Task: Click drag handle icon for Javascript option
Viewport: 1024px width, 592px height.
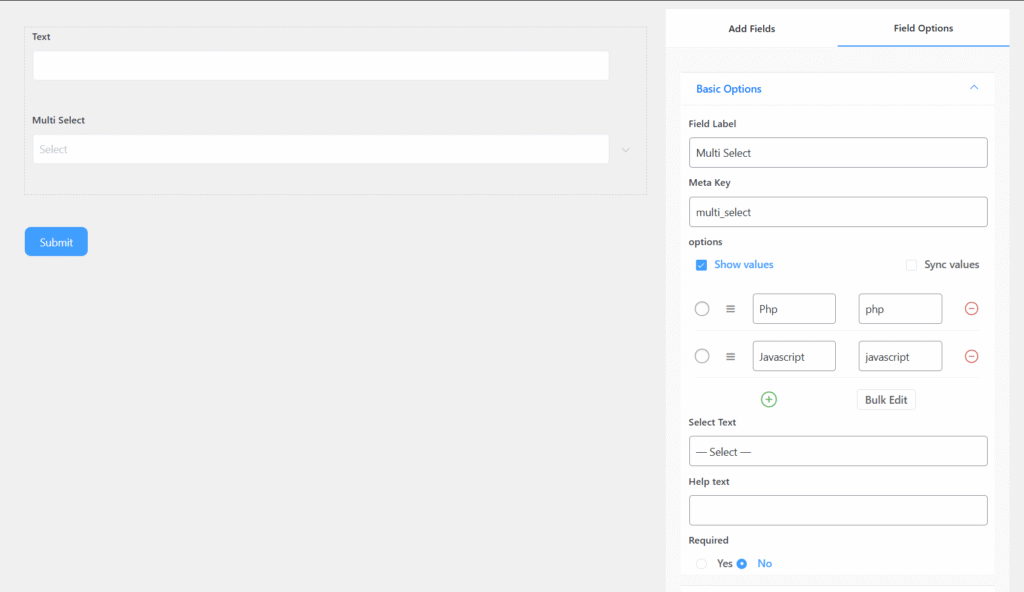Action: [x=730, y=356]
